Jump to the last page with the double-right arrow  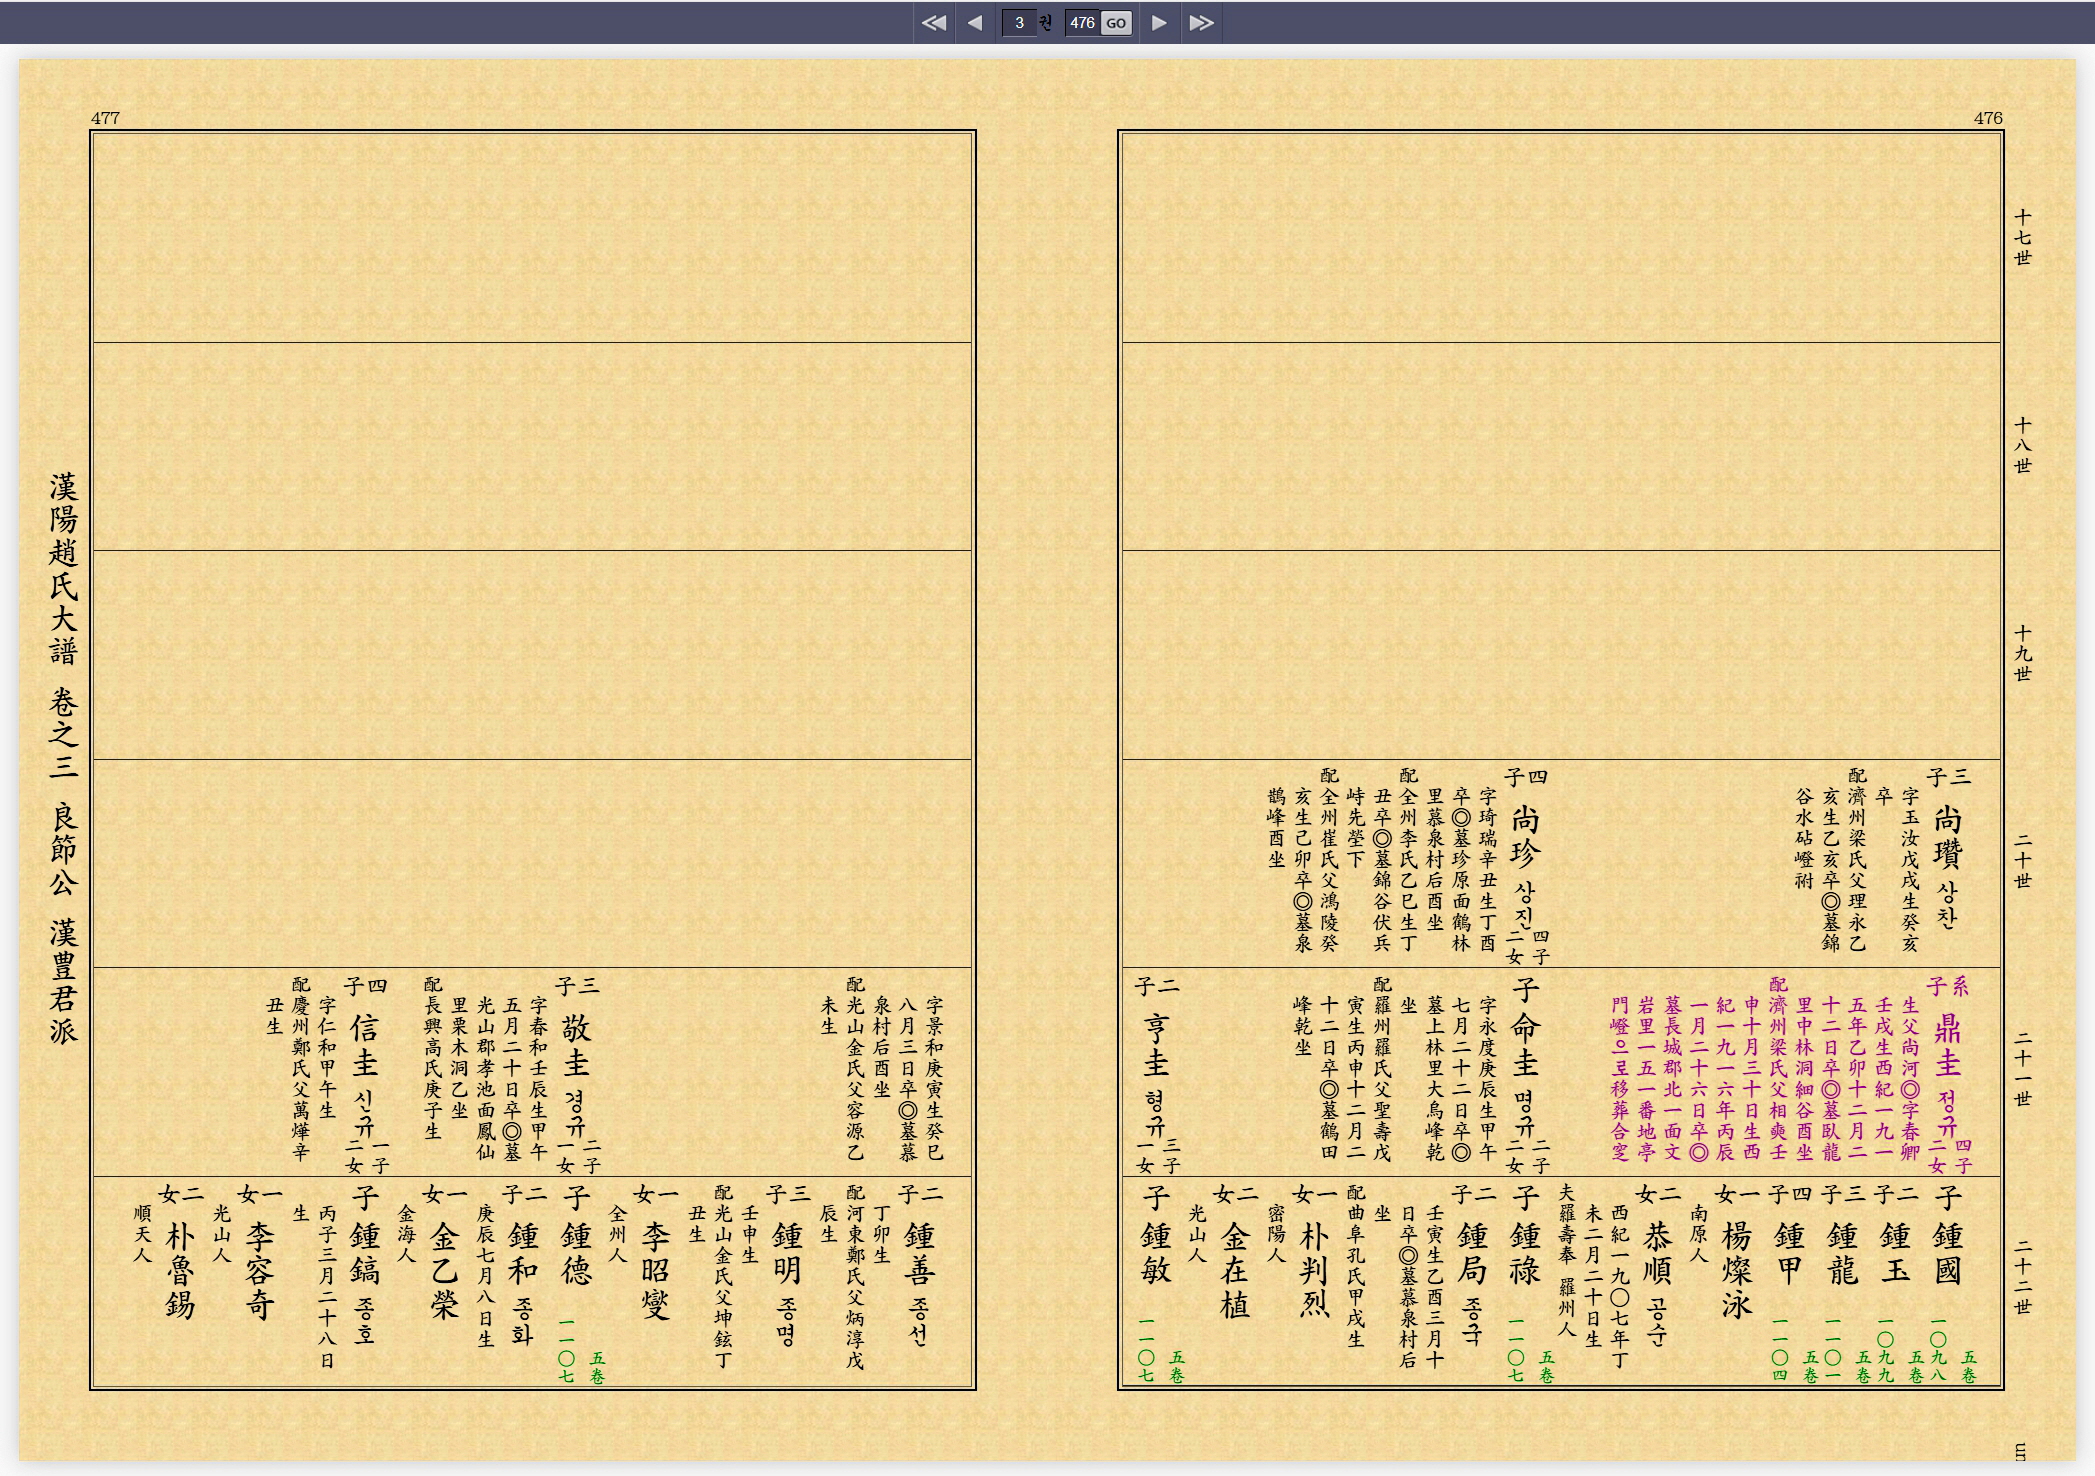point(1201,22)
